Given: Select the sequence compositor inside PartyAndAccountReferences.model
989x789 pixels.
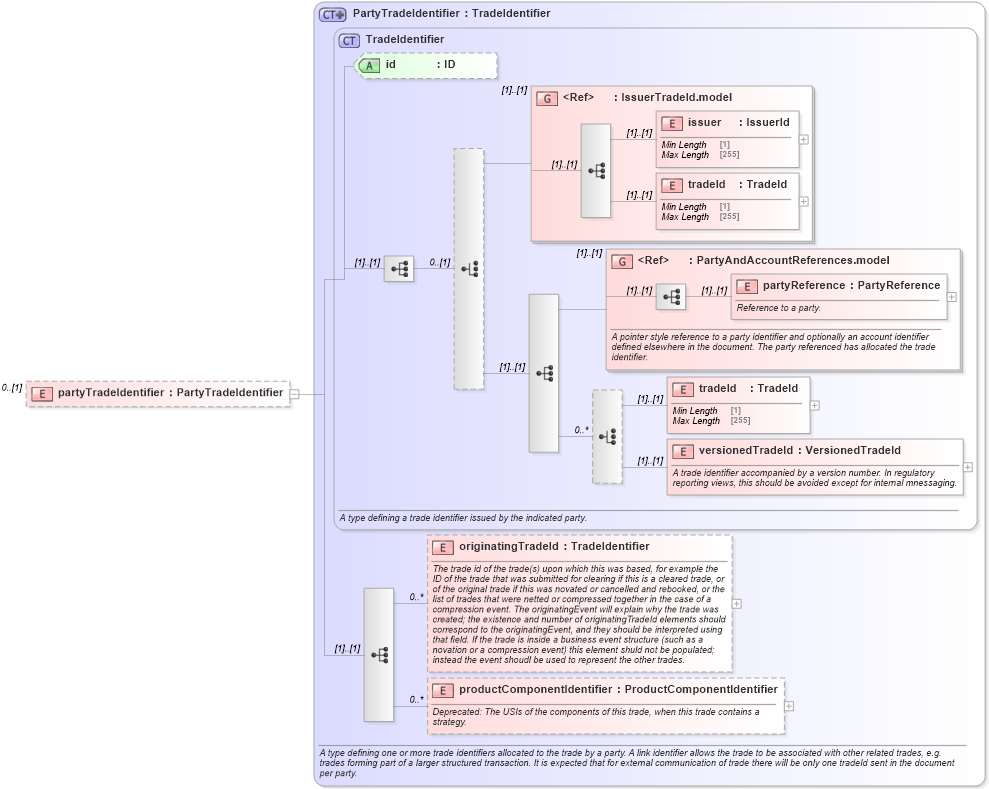Looking at the screenshot, I should pos(670,296).
